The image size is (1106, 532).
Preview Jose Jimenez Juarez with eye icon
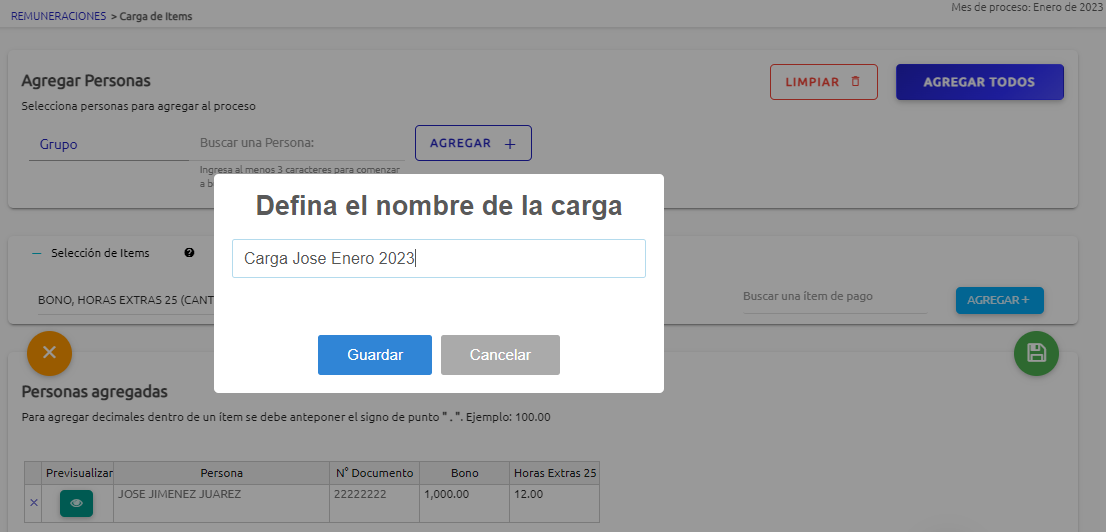pyautogui.click(x=76, y=503)
